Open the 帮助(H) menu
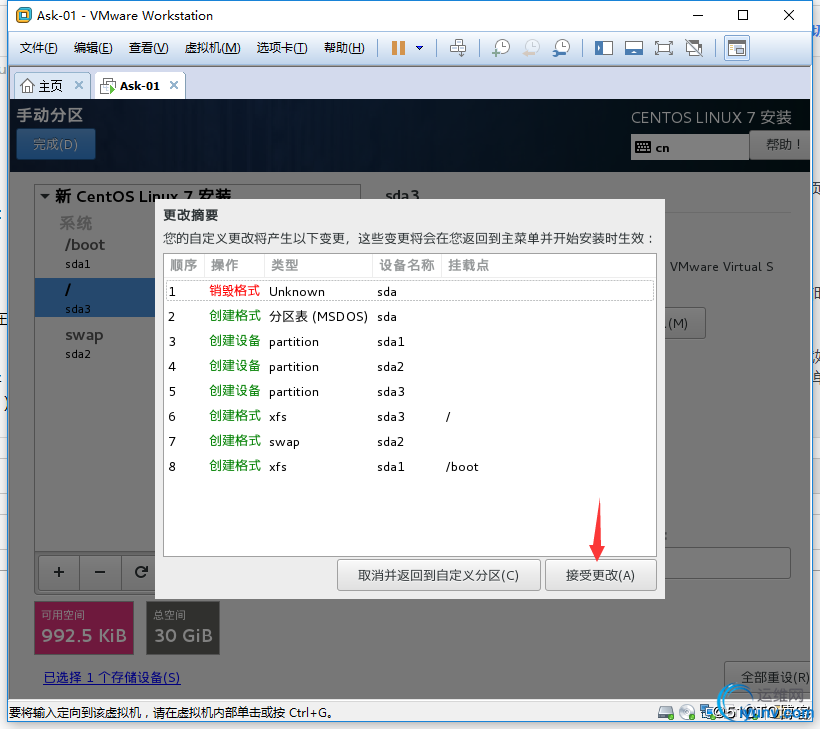Viewport: 820px width, 729px height. 344,48
